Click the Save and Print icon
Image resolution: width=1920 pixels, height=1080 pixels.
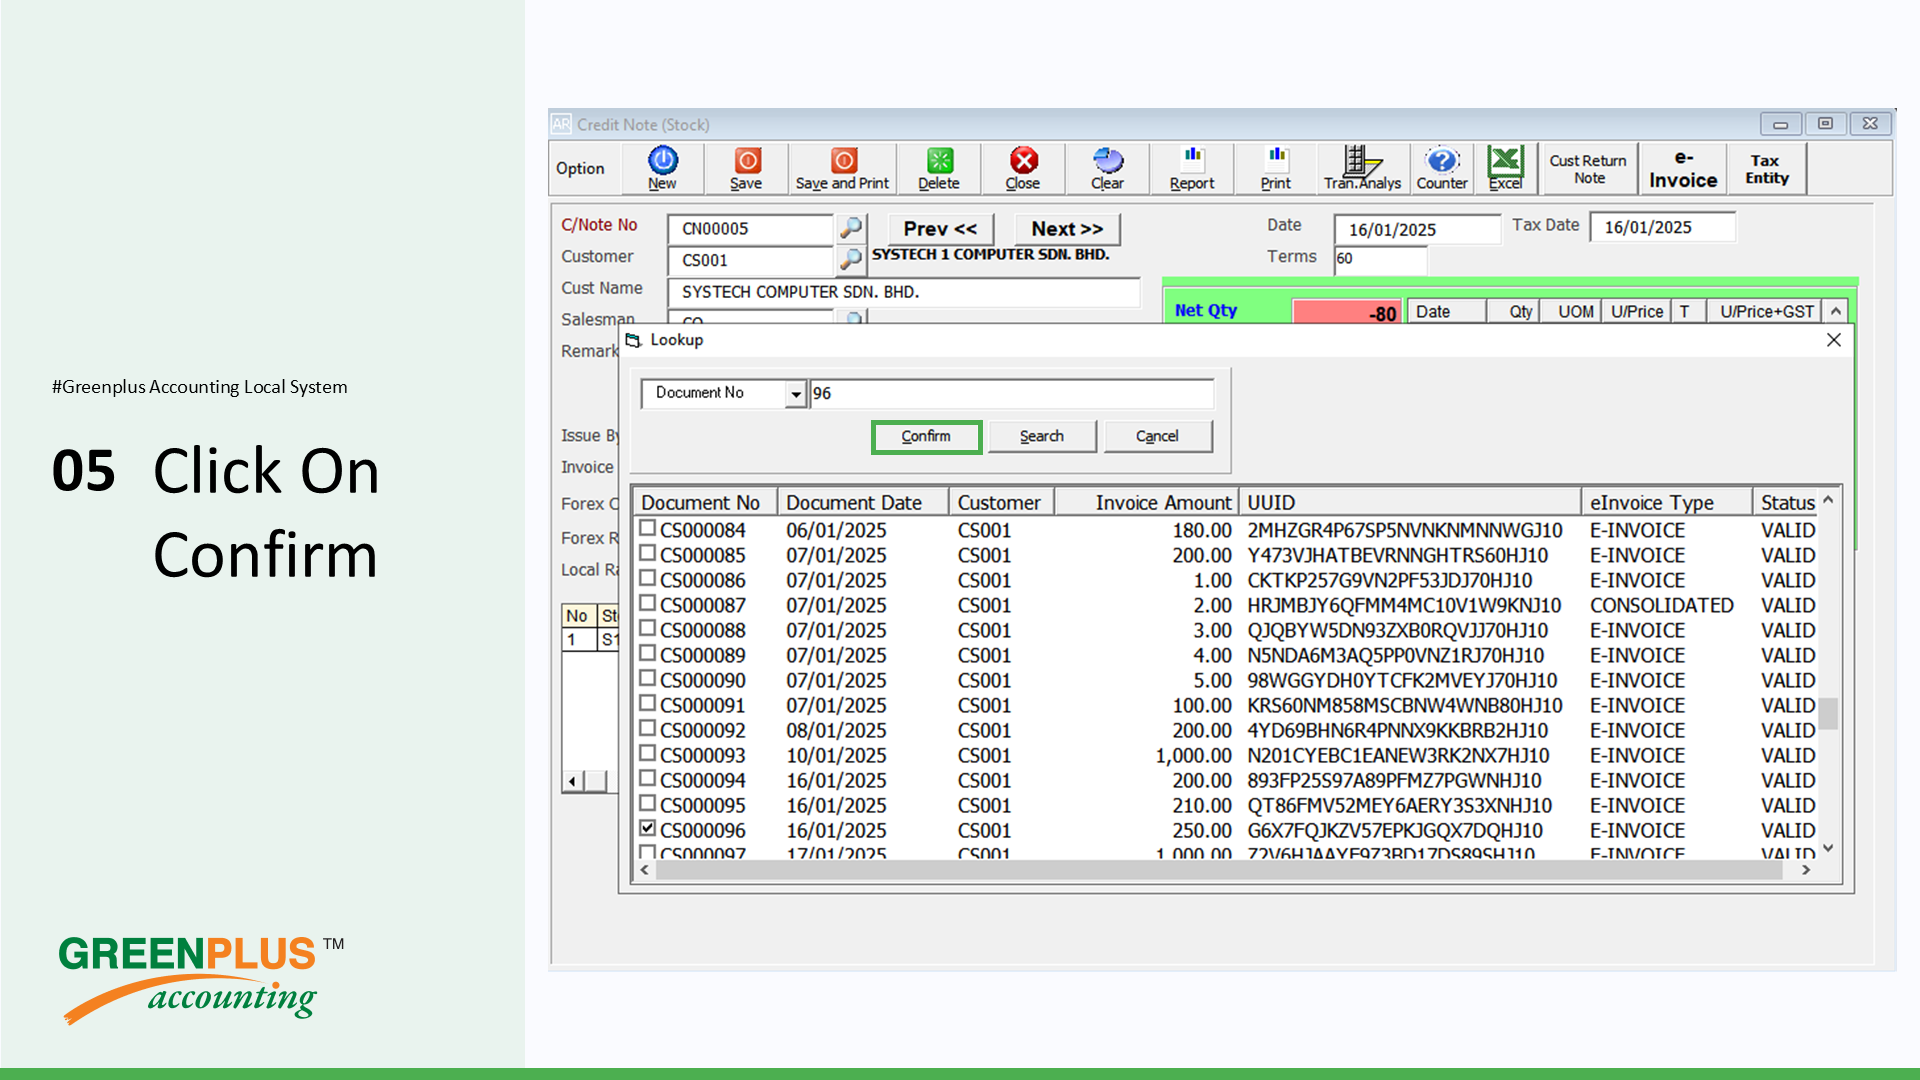tap(842, 167)
